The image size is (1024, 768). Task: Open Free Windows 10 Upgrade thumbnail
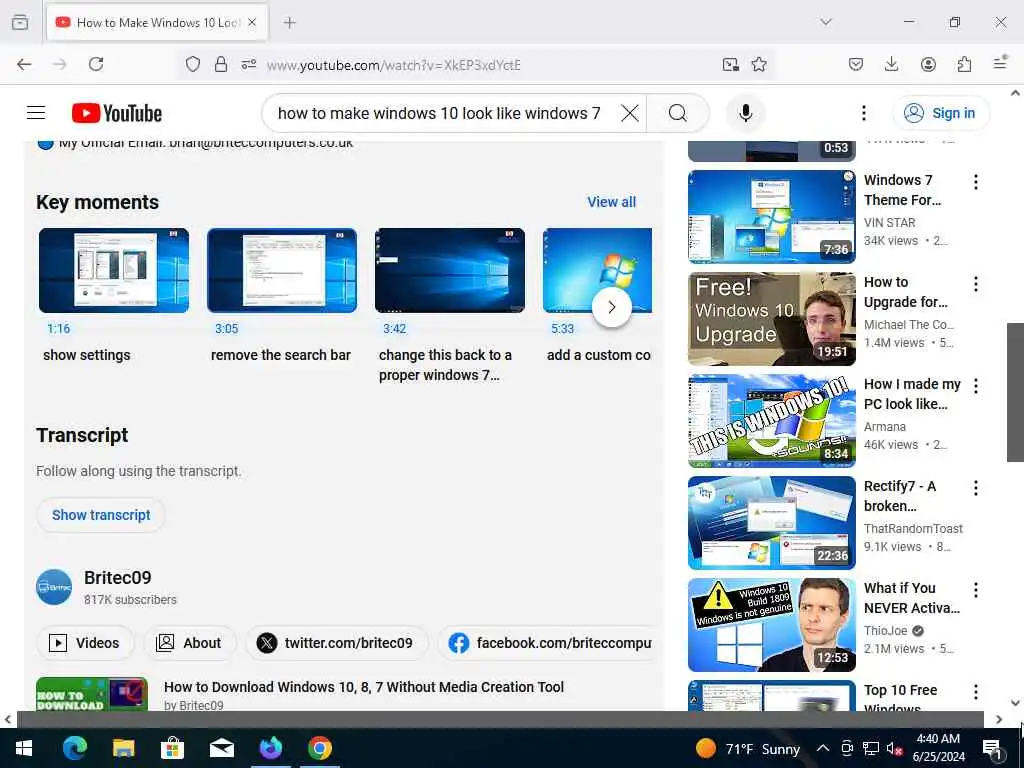(771, 319)
